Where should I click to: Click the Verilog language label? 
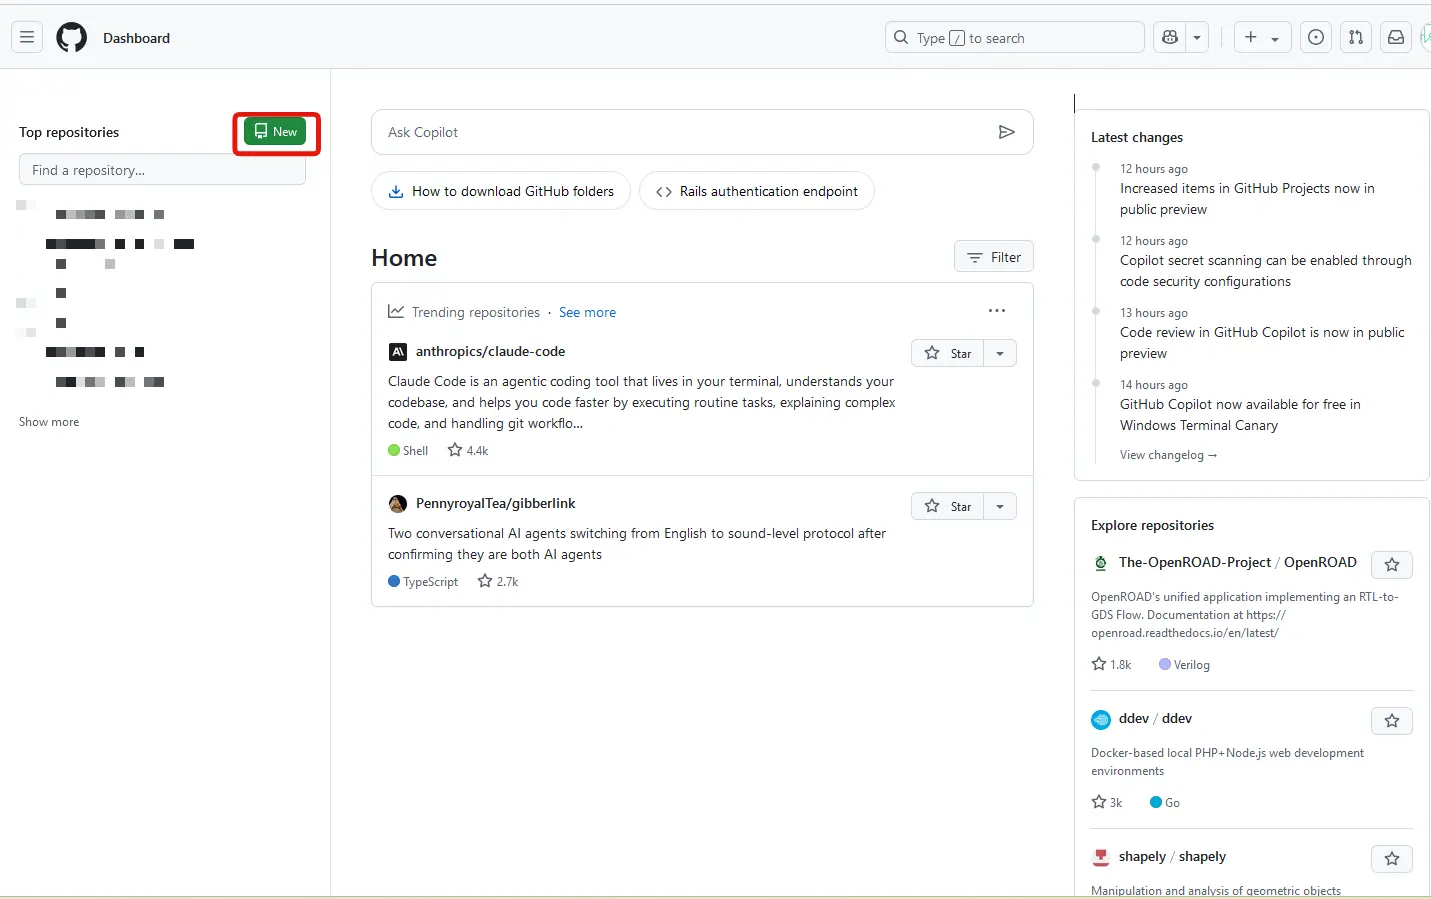(x=1184, y=664)
